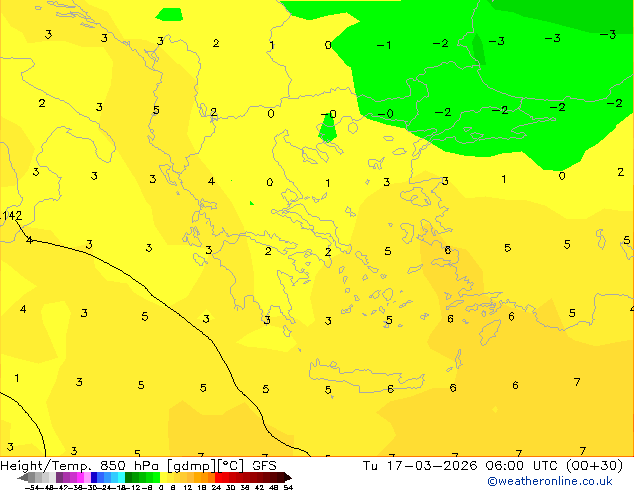Click the dark right arrow of legend bar
The width and height of the screenshot is (634, 490).
(288, 477)
